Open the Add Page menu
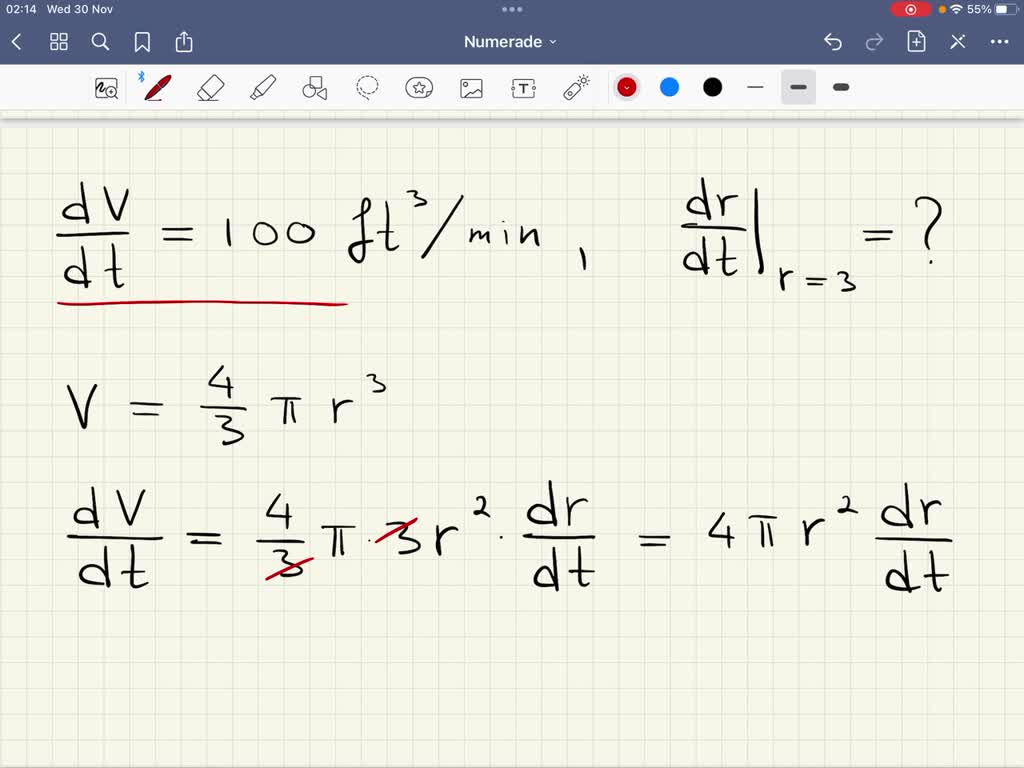 point(916,42)
